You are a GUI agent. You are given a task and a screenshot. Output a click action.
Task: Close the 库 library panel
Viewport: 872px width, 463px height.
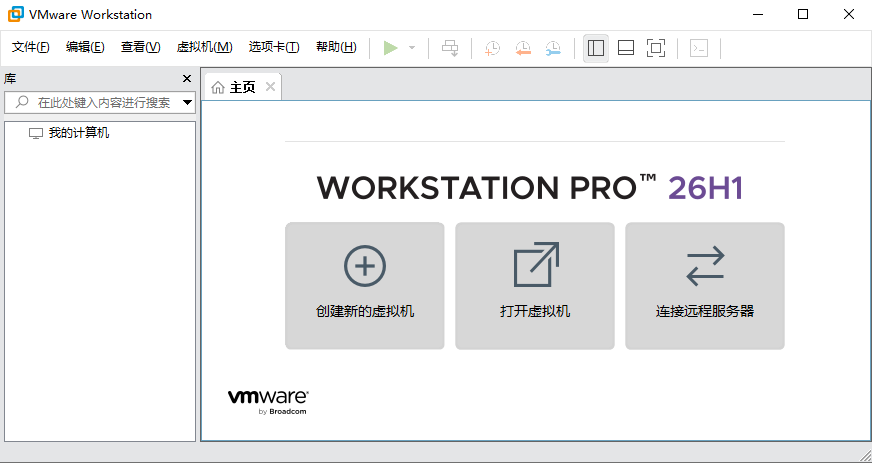[x=187, y=79]
